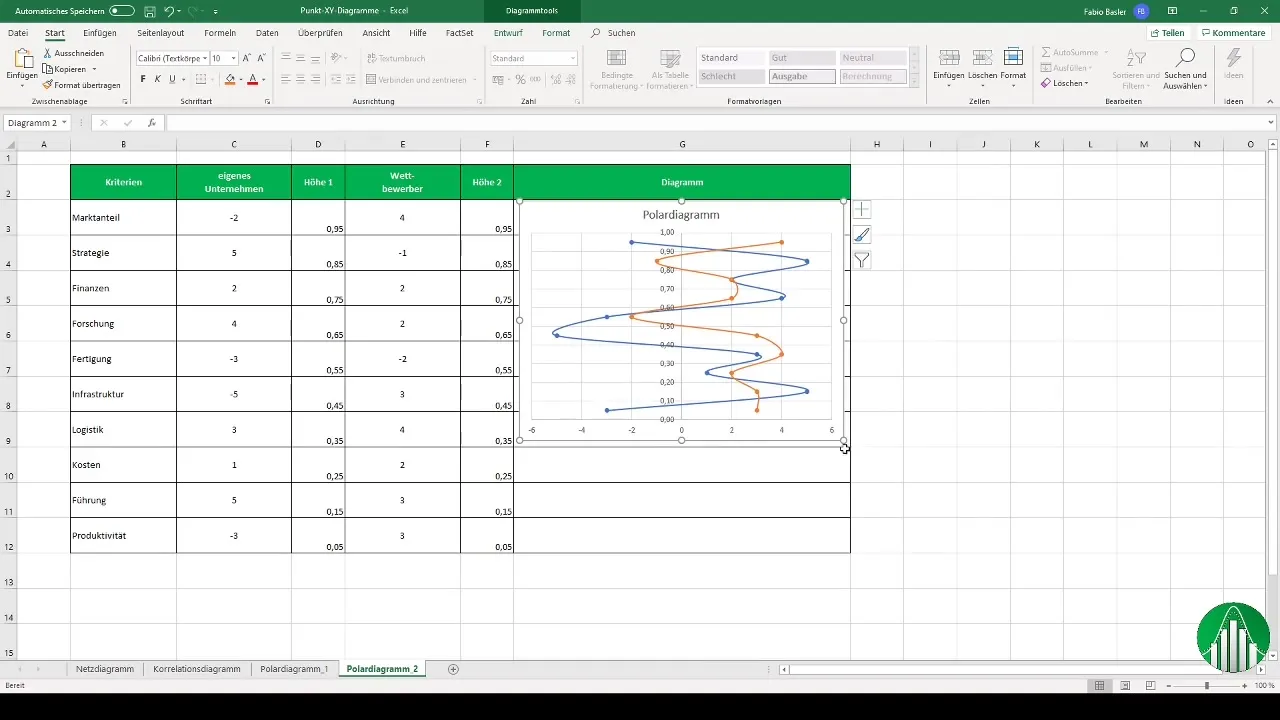Expand the Kopieren dropdown arrow
1280x720 pixels.
(x=94, y=69)
